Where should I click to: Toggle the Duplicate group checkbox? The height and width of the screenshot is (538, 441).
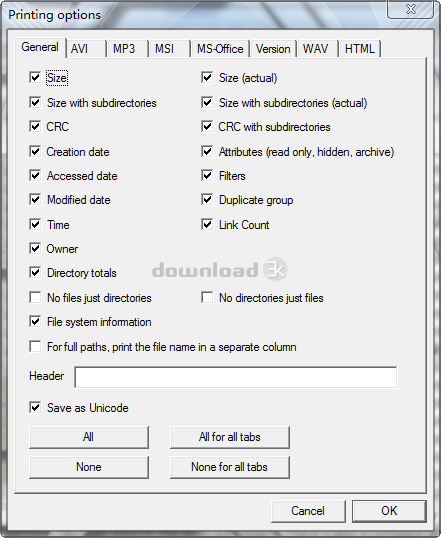pyautogui.click(x=207, y=199)
